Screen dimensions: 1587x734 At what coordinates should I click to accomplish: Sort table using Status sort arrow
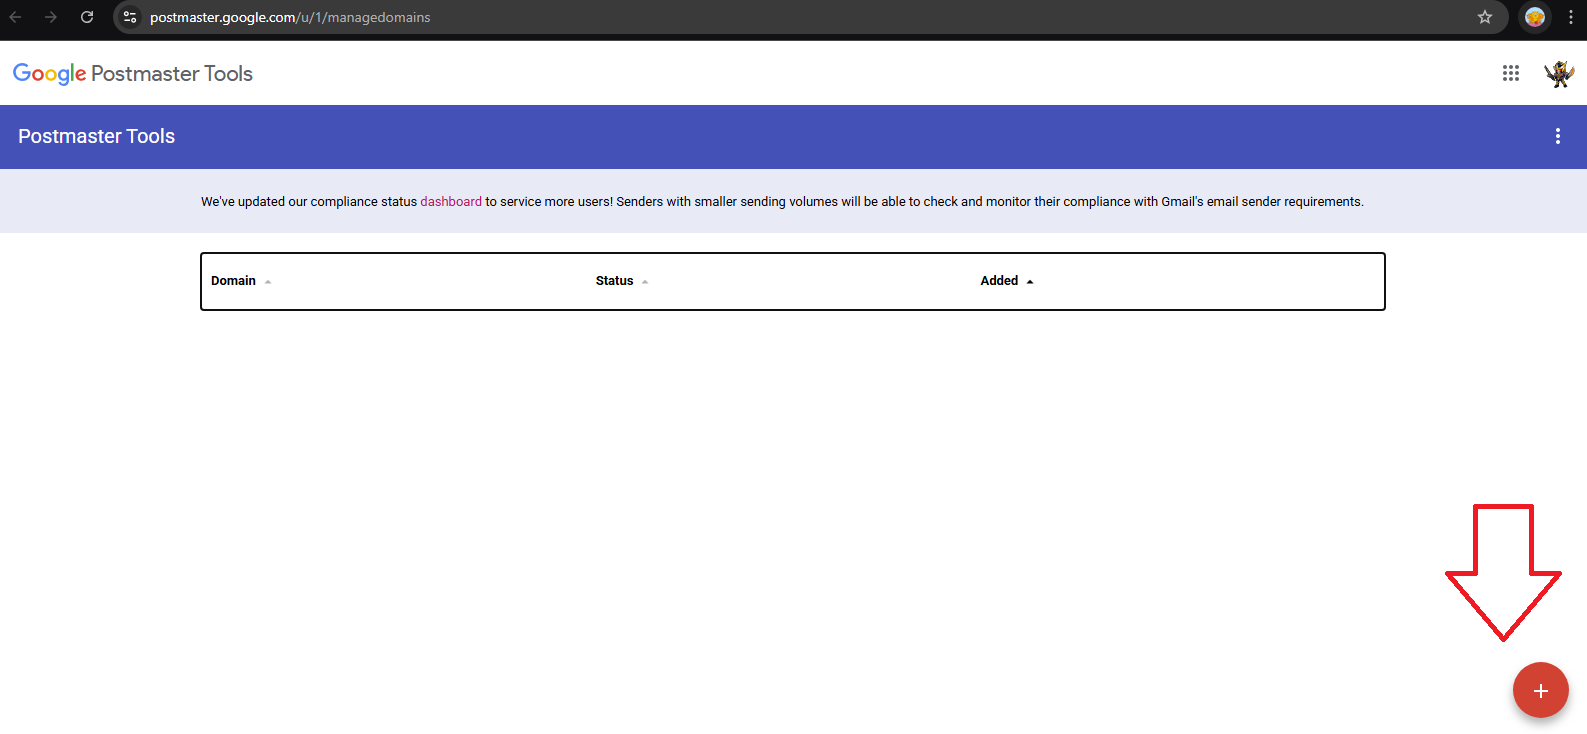pos(645,282)
